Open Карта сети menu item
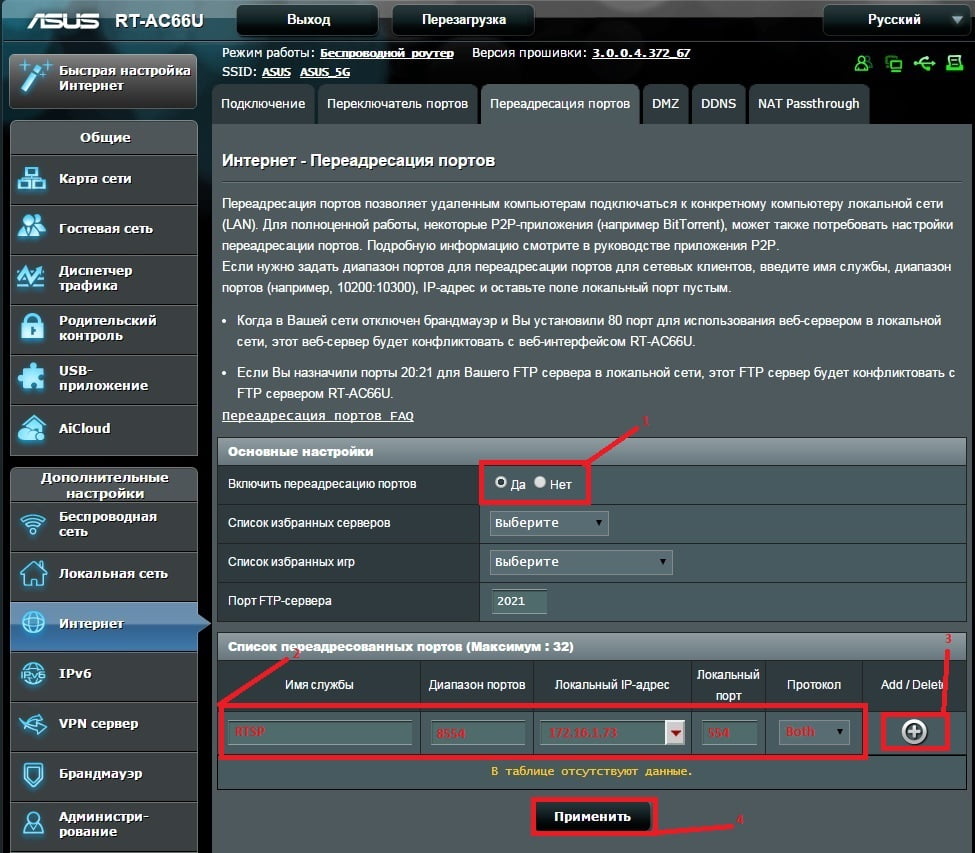The height and width of the screenshot is (853, 975). point(104,180)
